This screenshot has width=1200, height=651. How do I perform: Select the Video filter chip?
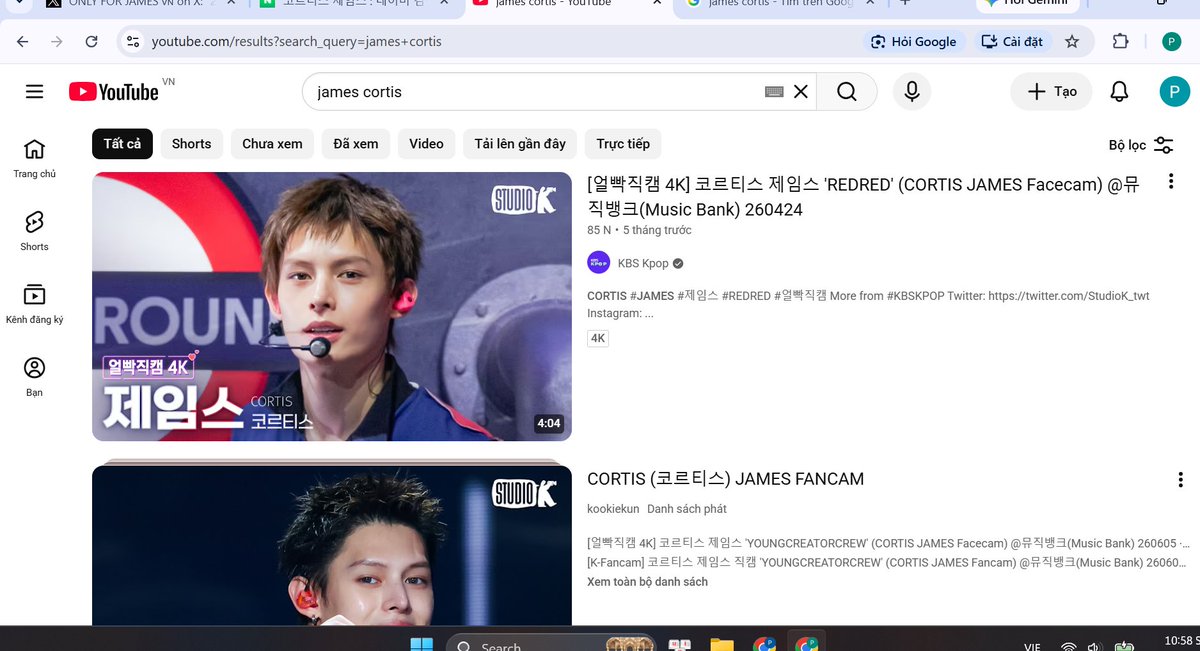[x=426, y=144]
